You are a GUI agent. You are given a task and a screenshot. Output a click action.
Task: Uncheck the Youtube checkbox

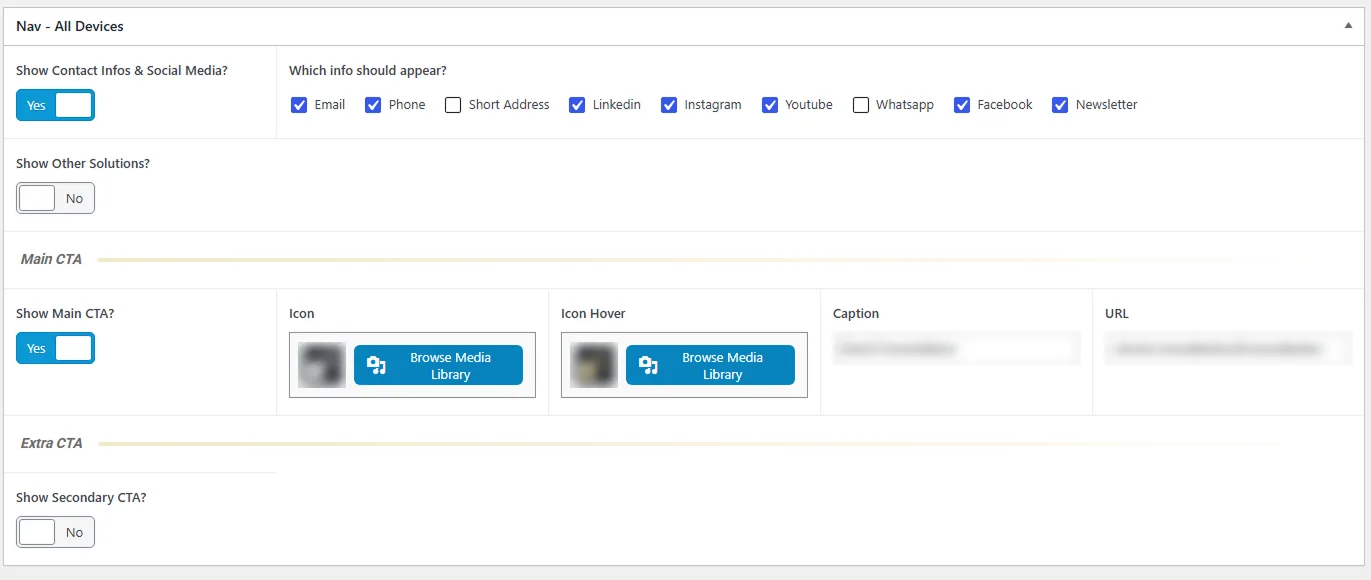tap(770, 105)
